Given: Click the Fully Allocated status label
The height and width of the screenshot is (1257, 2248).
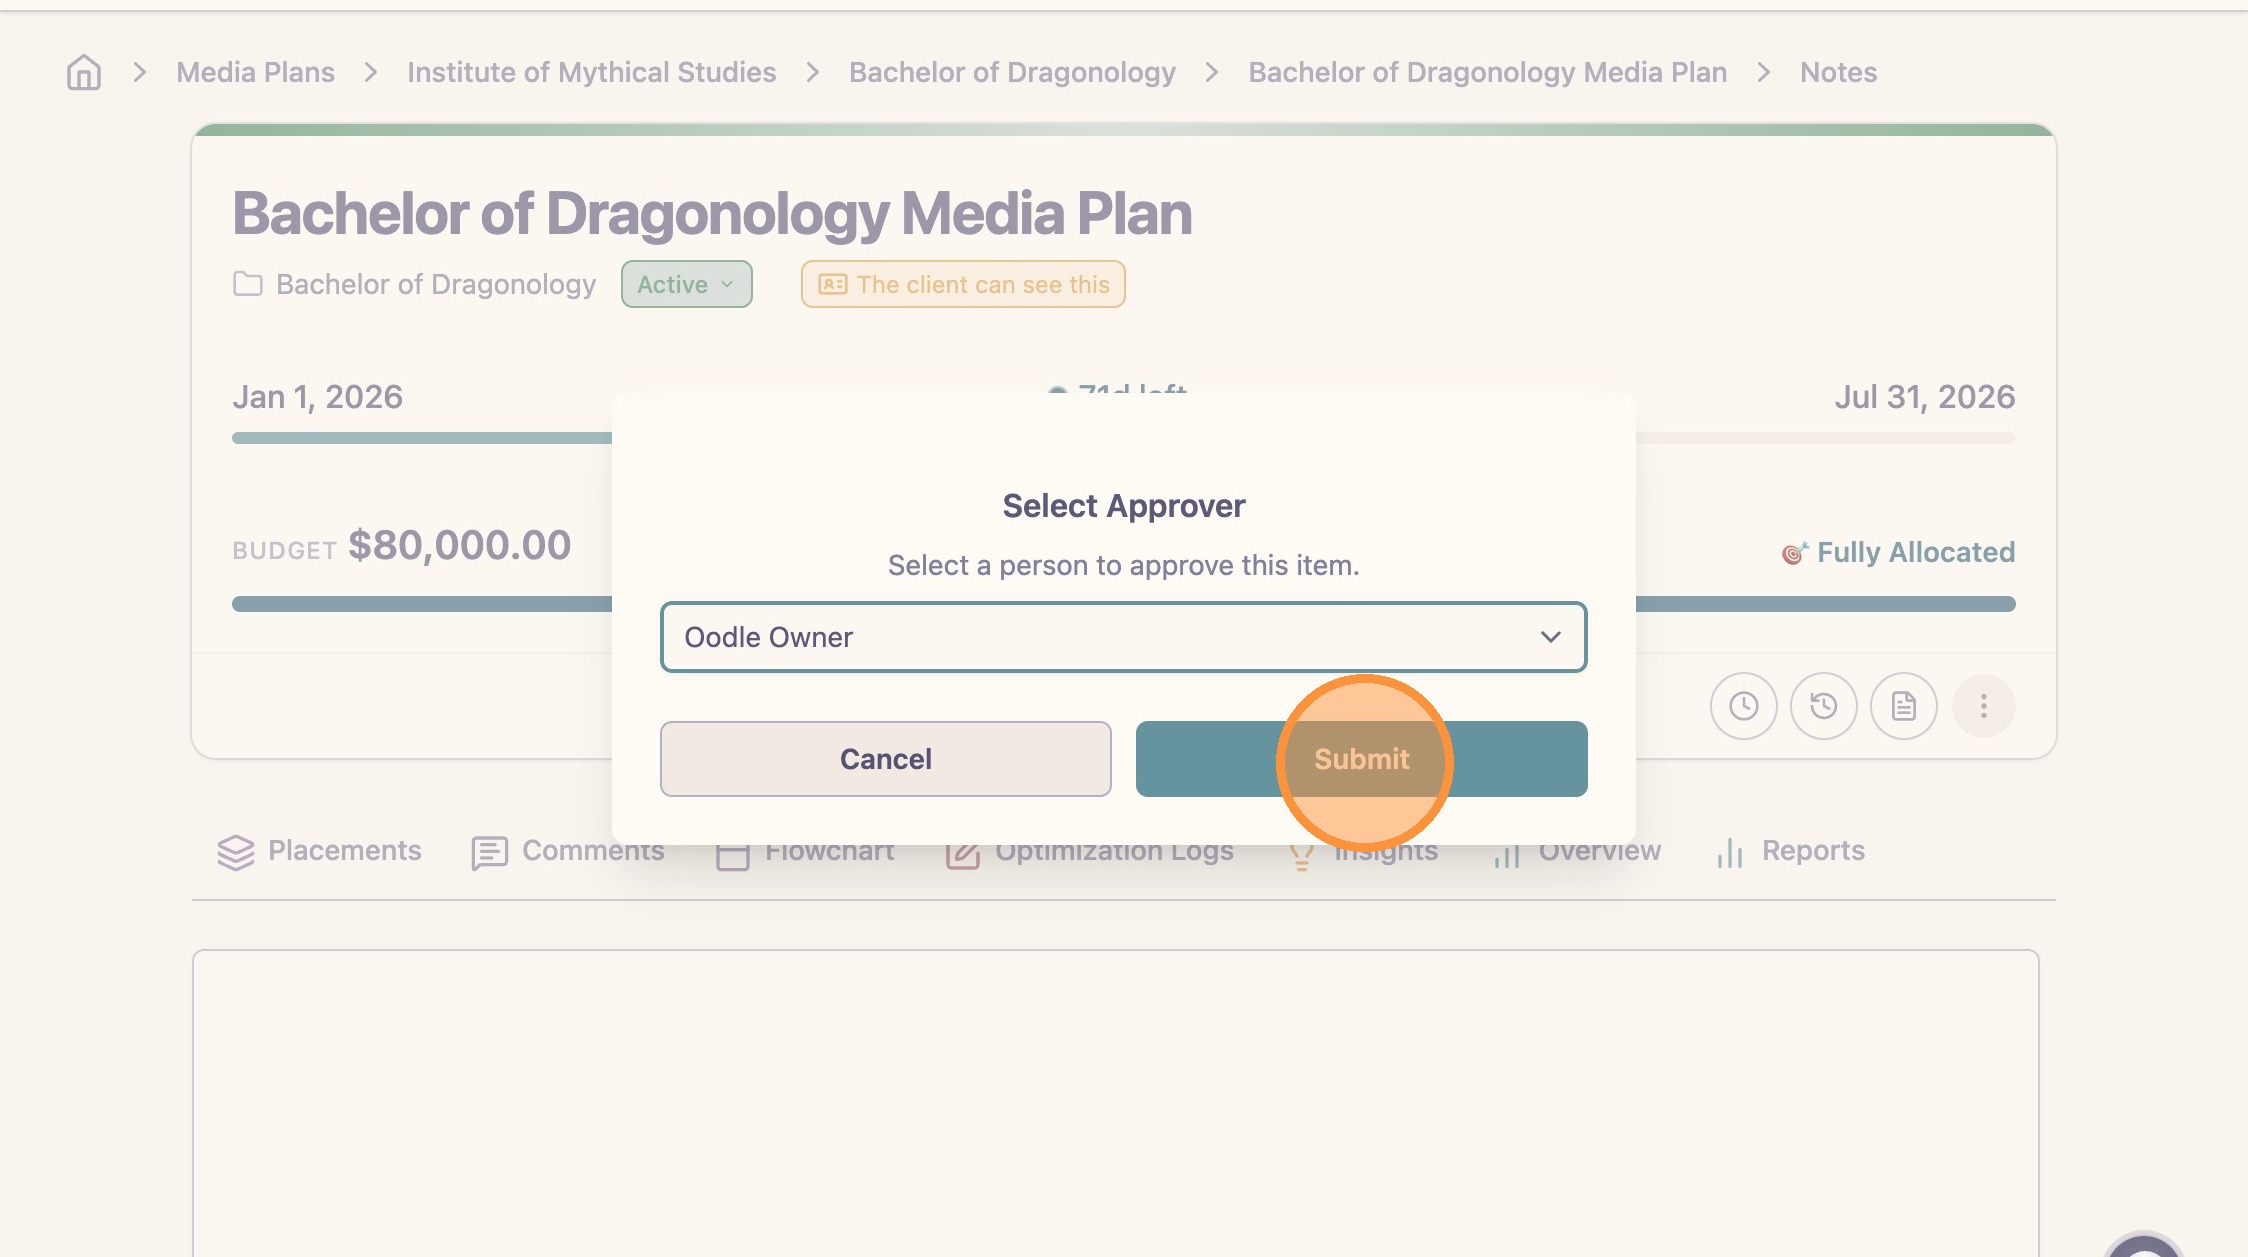Looking at the screenshot, I should coord(1898,552).
